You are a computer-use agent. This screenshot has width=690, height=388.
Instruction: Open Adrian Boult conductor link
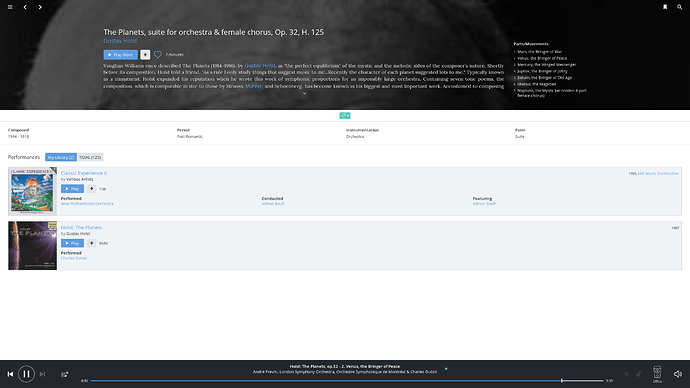273,204
